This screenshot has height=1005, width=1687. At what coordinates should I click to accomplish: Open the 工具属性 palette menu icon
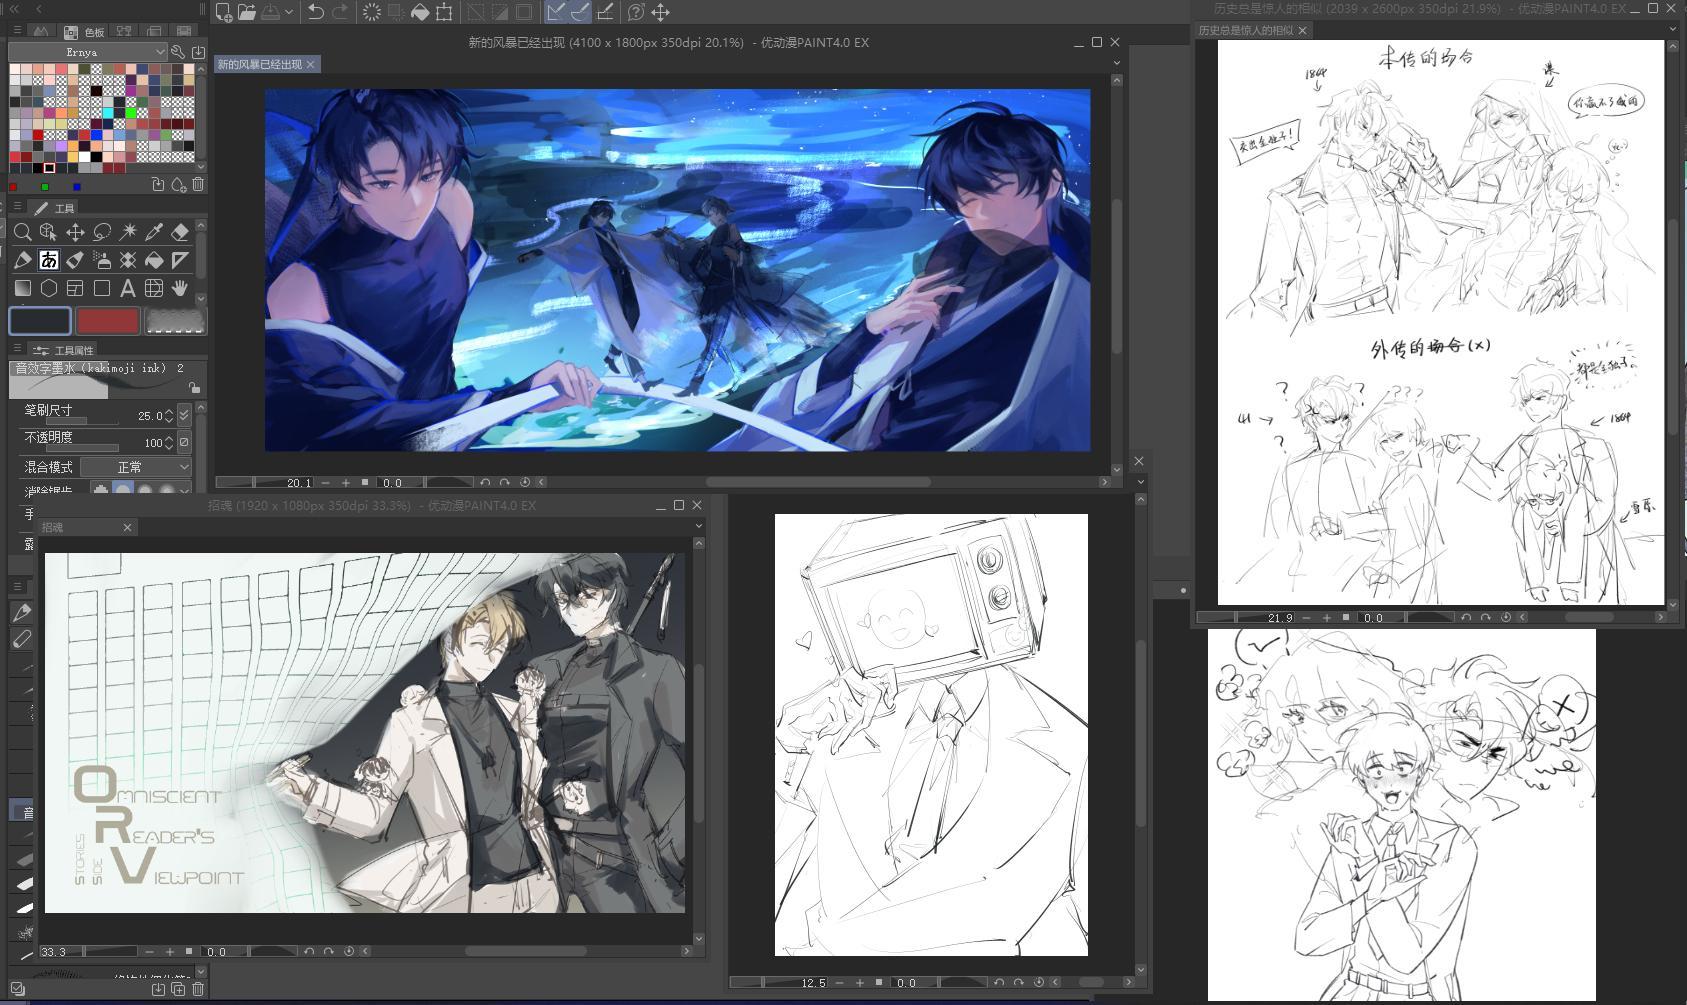pos(17,349)
